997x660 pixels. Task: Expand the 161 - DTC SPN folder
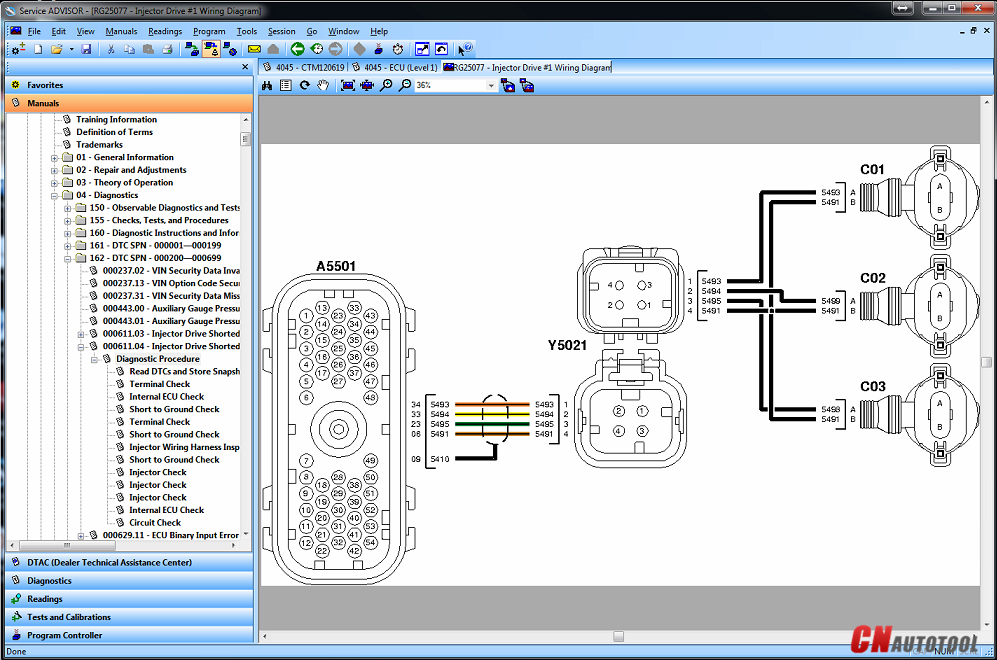pos(67,246)
